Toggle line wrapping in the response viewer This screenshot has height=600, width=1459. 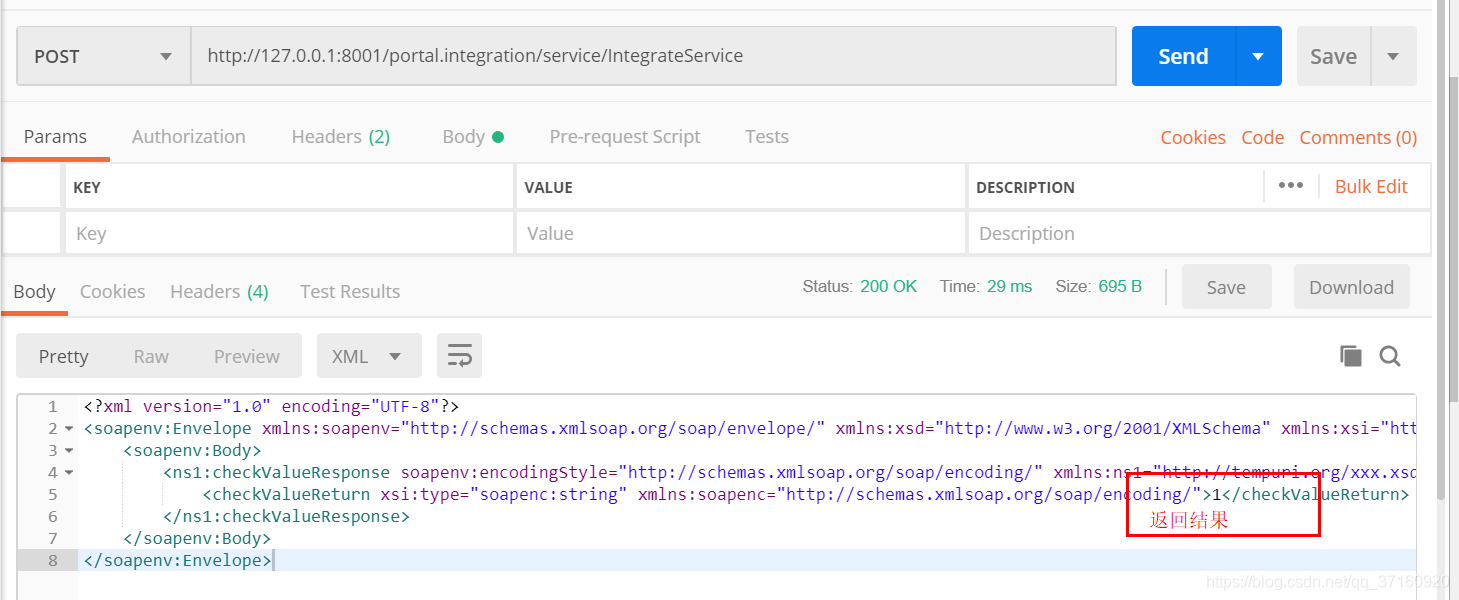coord(459,355)
